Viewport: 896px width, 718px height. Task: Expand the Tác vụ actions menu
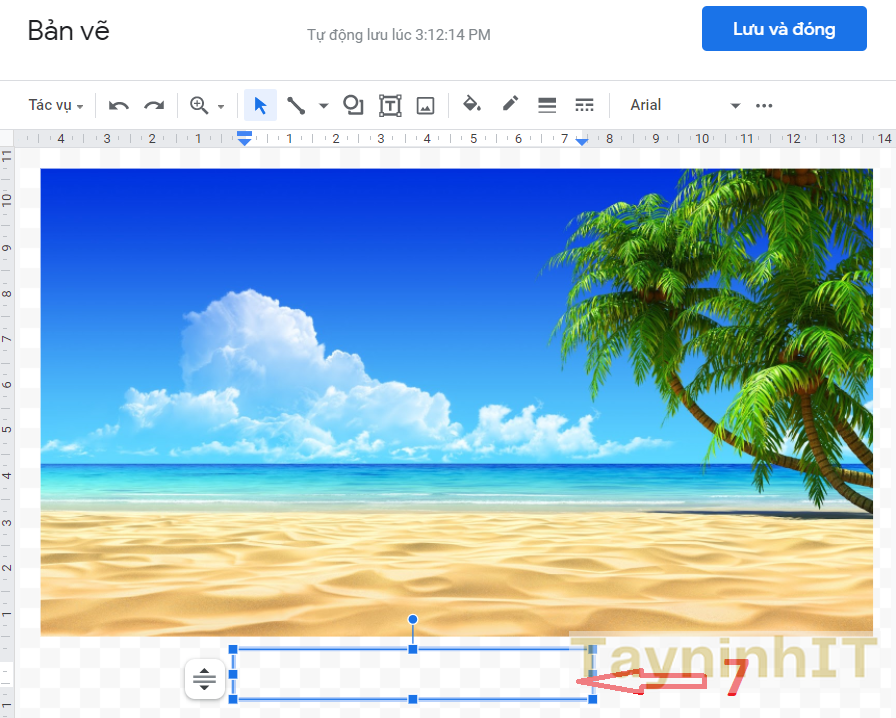(x=56, y=105)
